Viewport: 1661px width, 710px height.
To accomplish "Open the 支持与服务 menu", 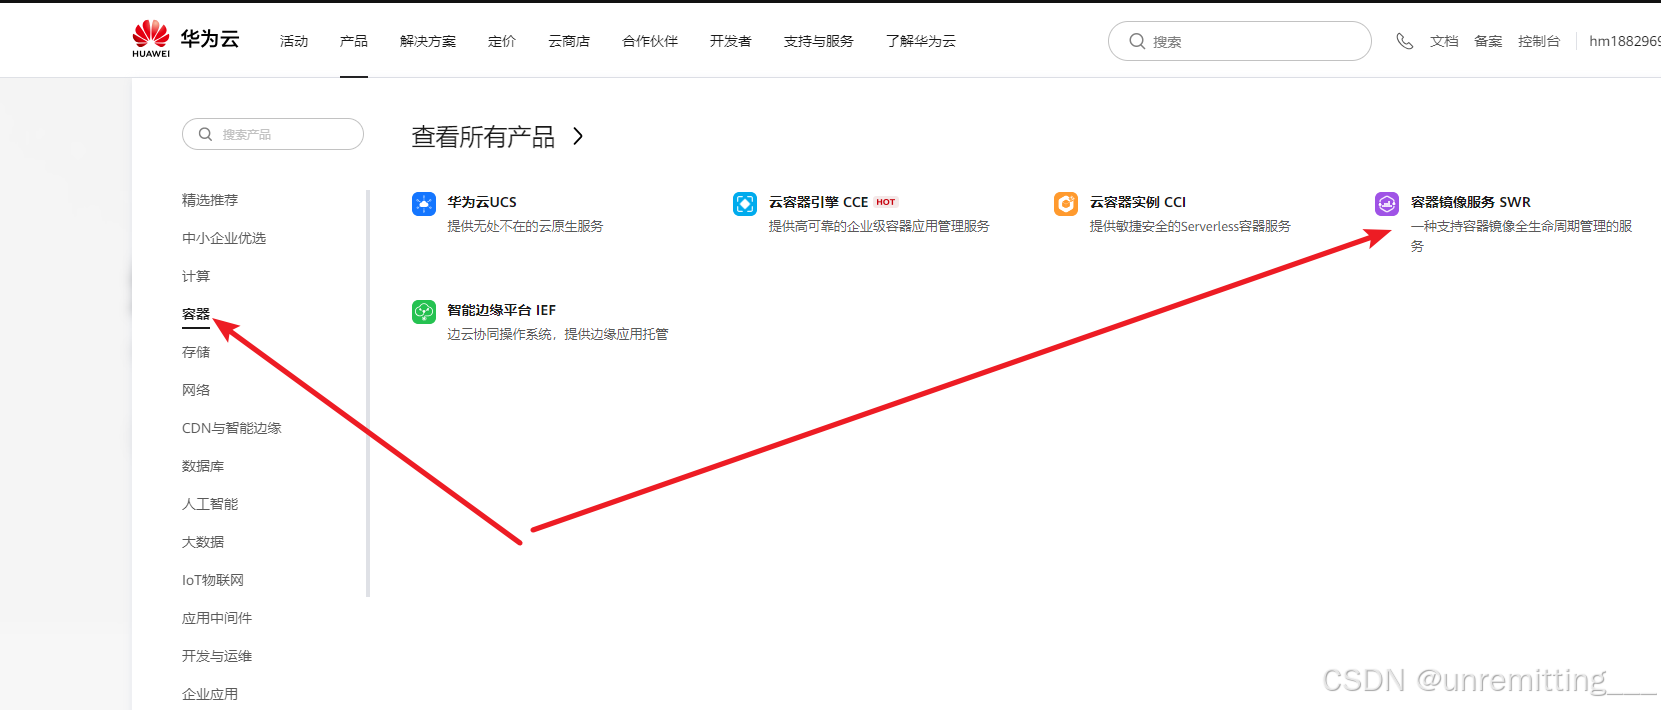I will [x=819, y=41].
